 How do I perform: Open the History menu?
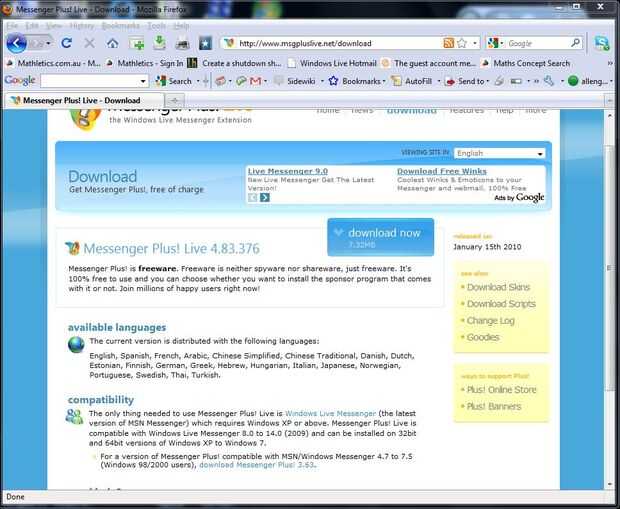tap(82, 26)
